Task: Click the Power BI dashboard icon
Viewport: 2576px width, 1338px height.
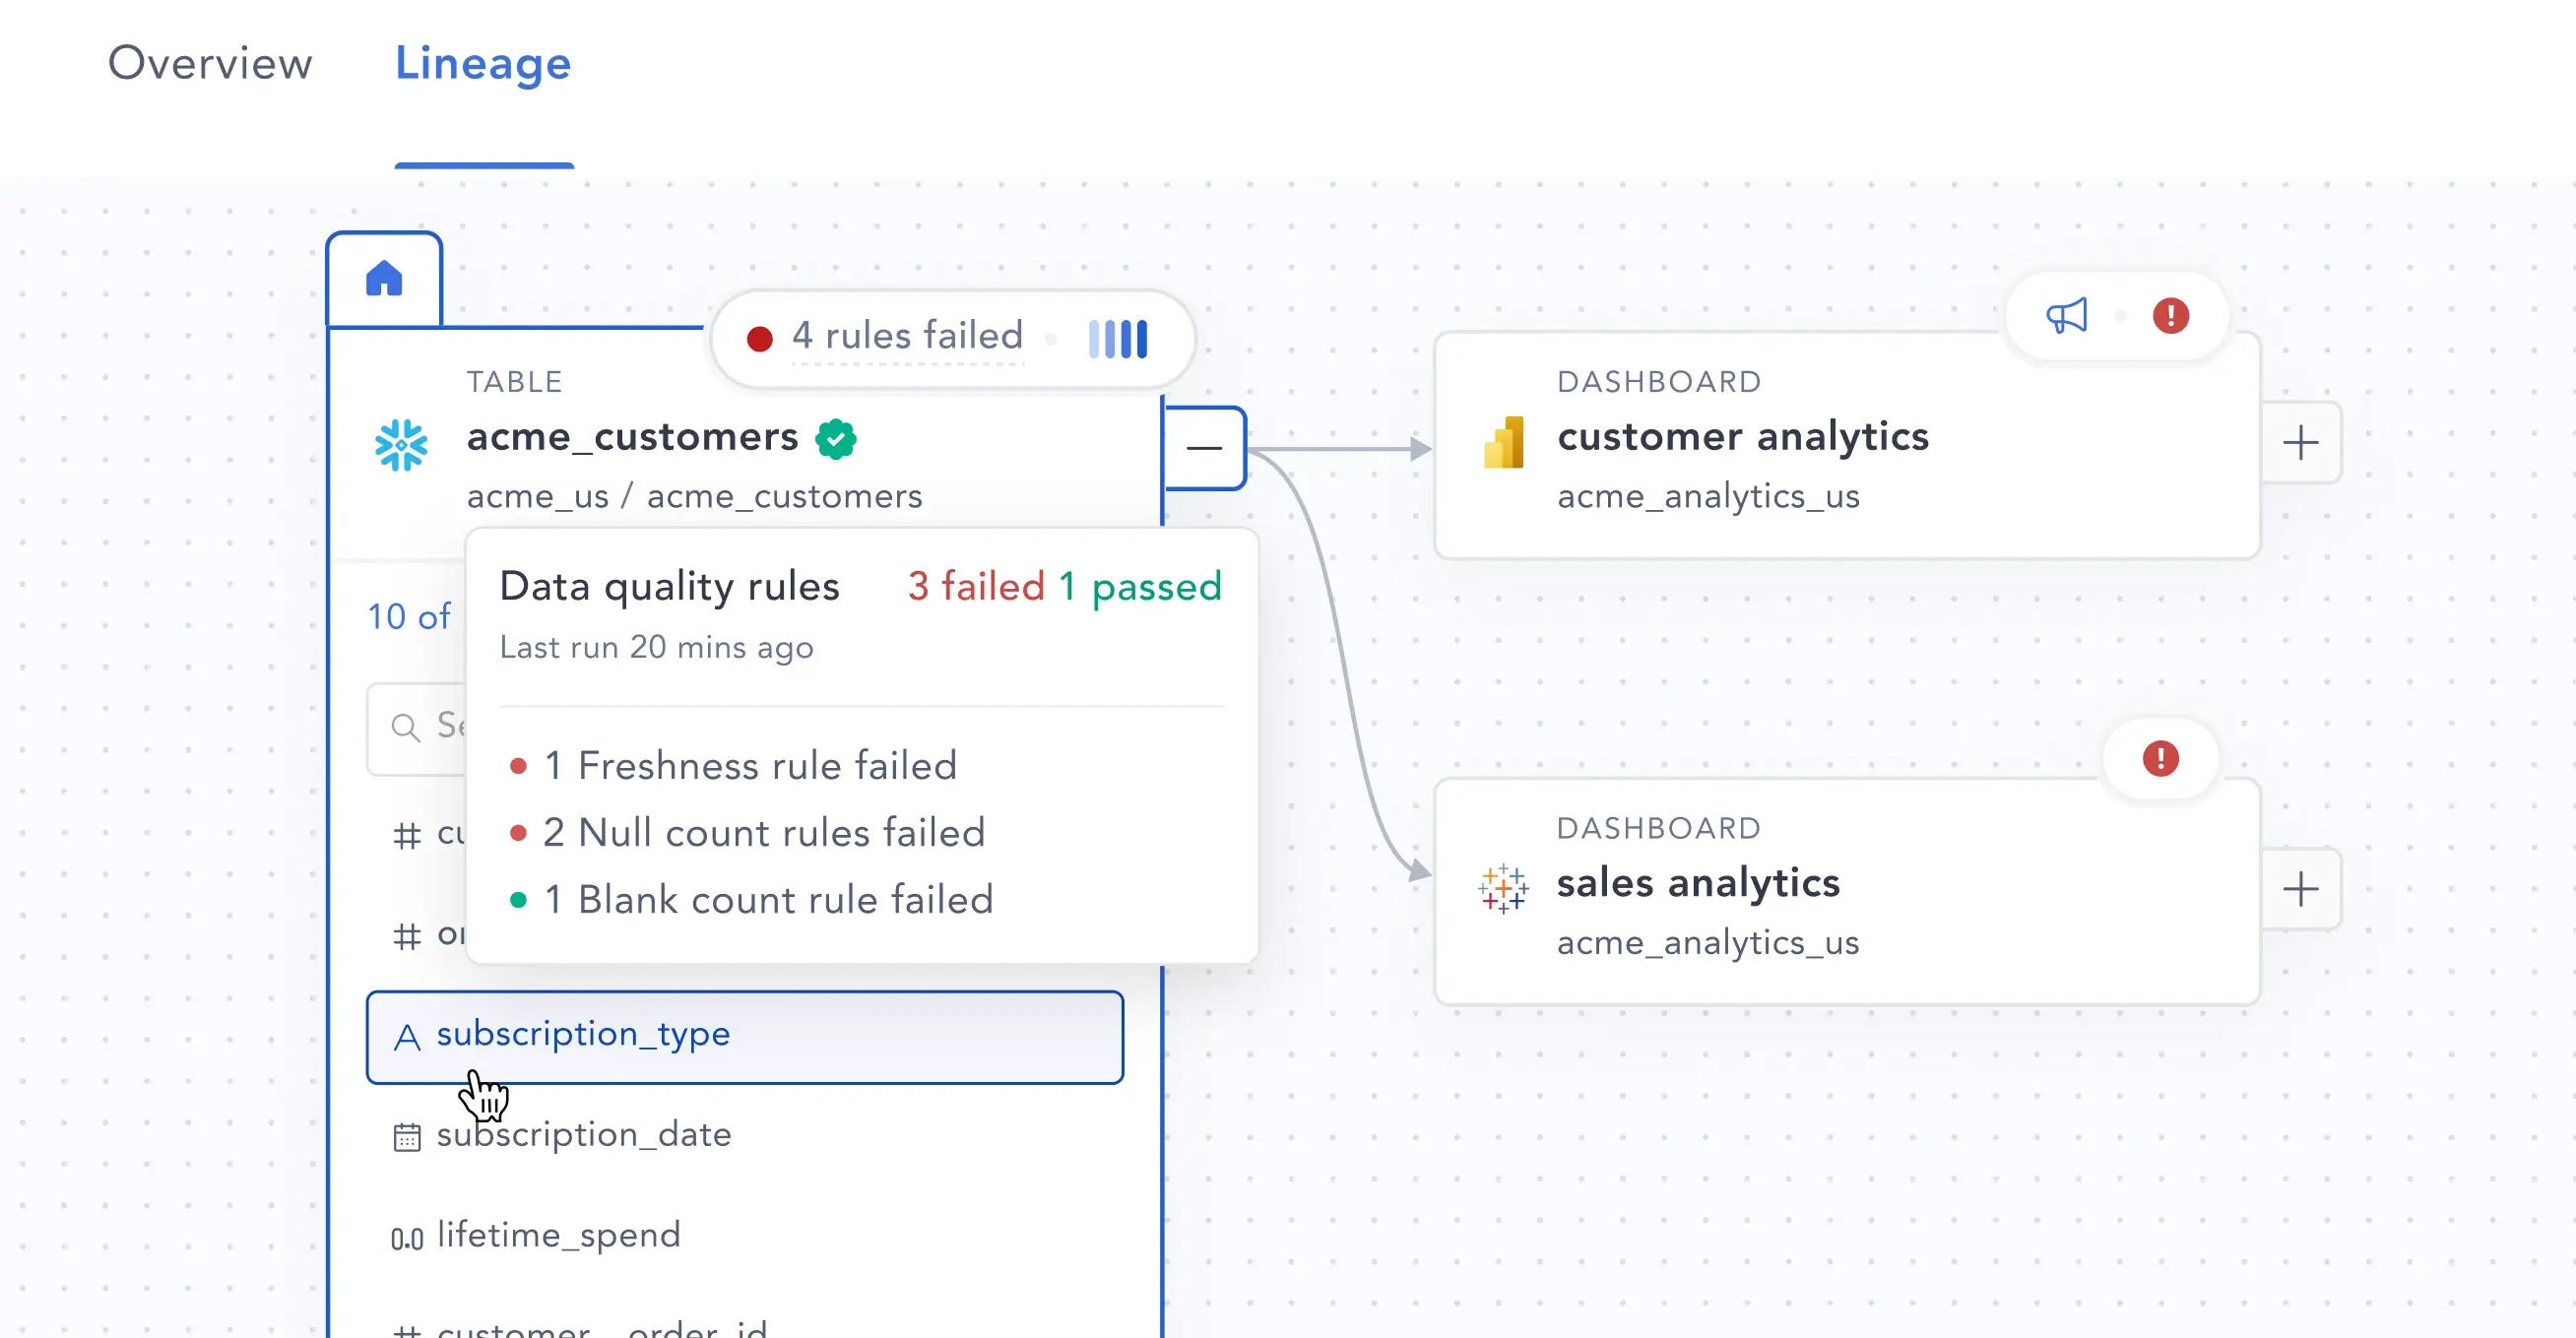Action: tap(1503, 443)
